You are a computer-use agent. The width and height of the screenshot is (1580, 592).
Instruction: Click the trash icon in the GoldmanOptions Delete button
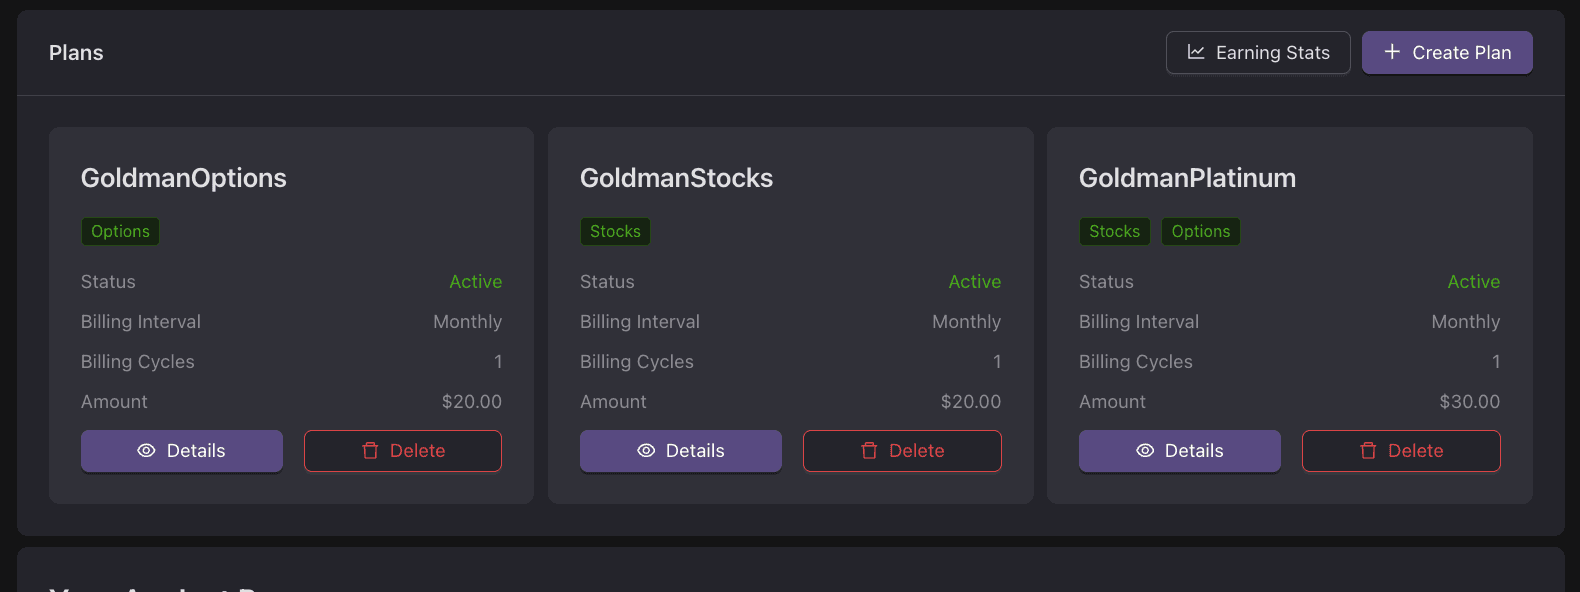[370, 451]
